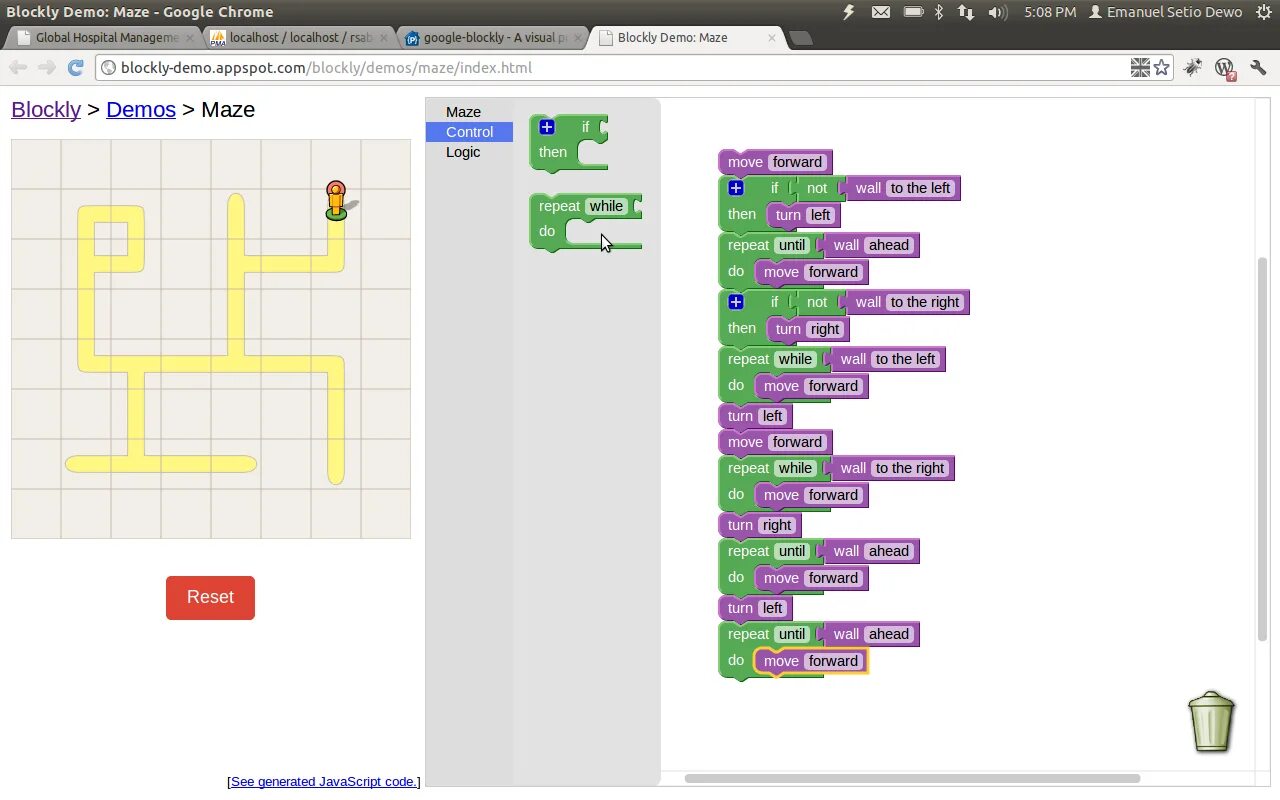
Task: Open 'to the left' dropdown in first if block
Action: coord(920,188)
